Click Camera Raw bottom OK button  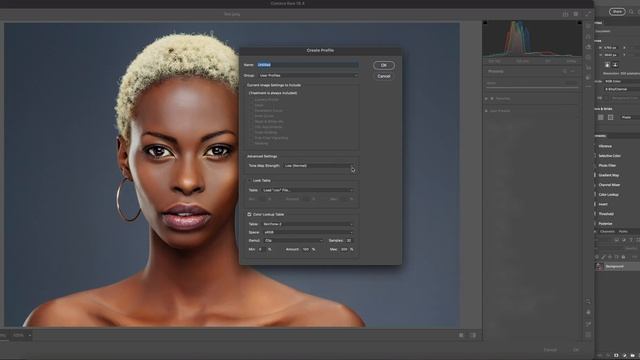tap(576, 350)
